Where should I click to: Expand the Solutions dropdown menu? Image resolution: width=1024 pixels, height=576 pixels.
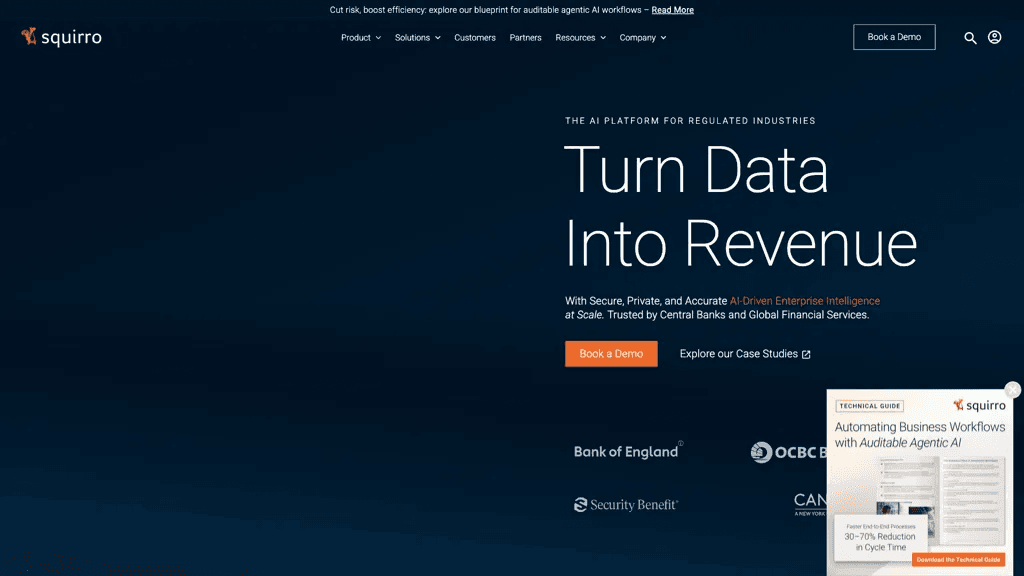(x=417, y=38)
